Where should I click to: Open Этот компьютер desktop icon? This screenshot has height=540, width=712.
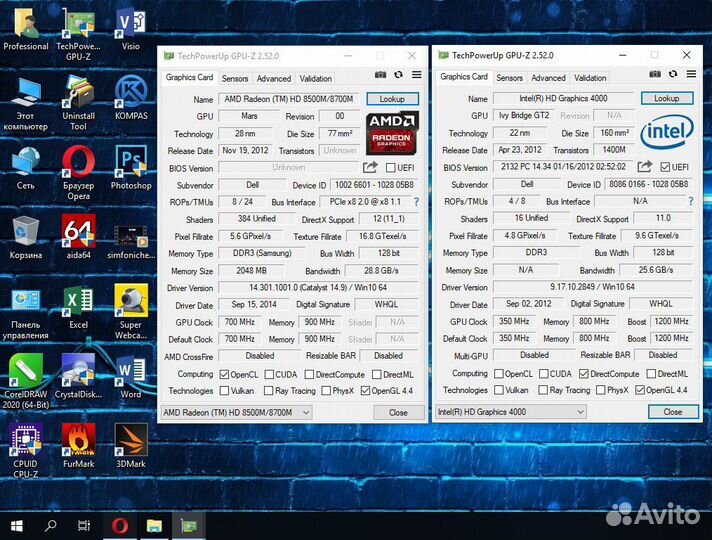(26, 104)
